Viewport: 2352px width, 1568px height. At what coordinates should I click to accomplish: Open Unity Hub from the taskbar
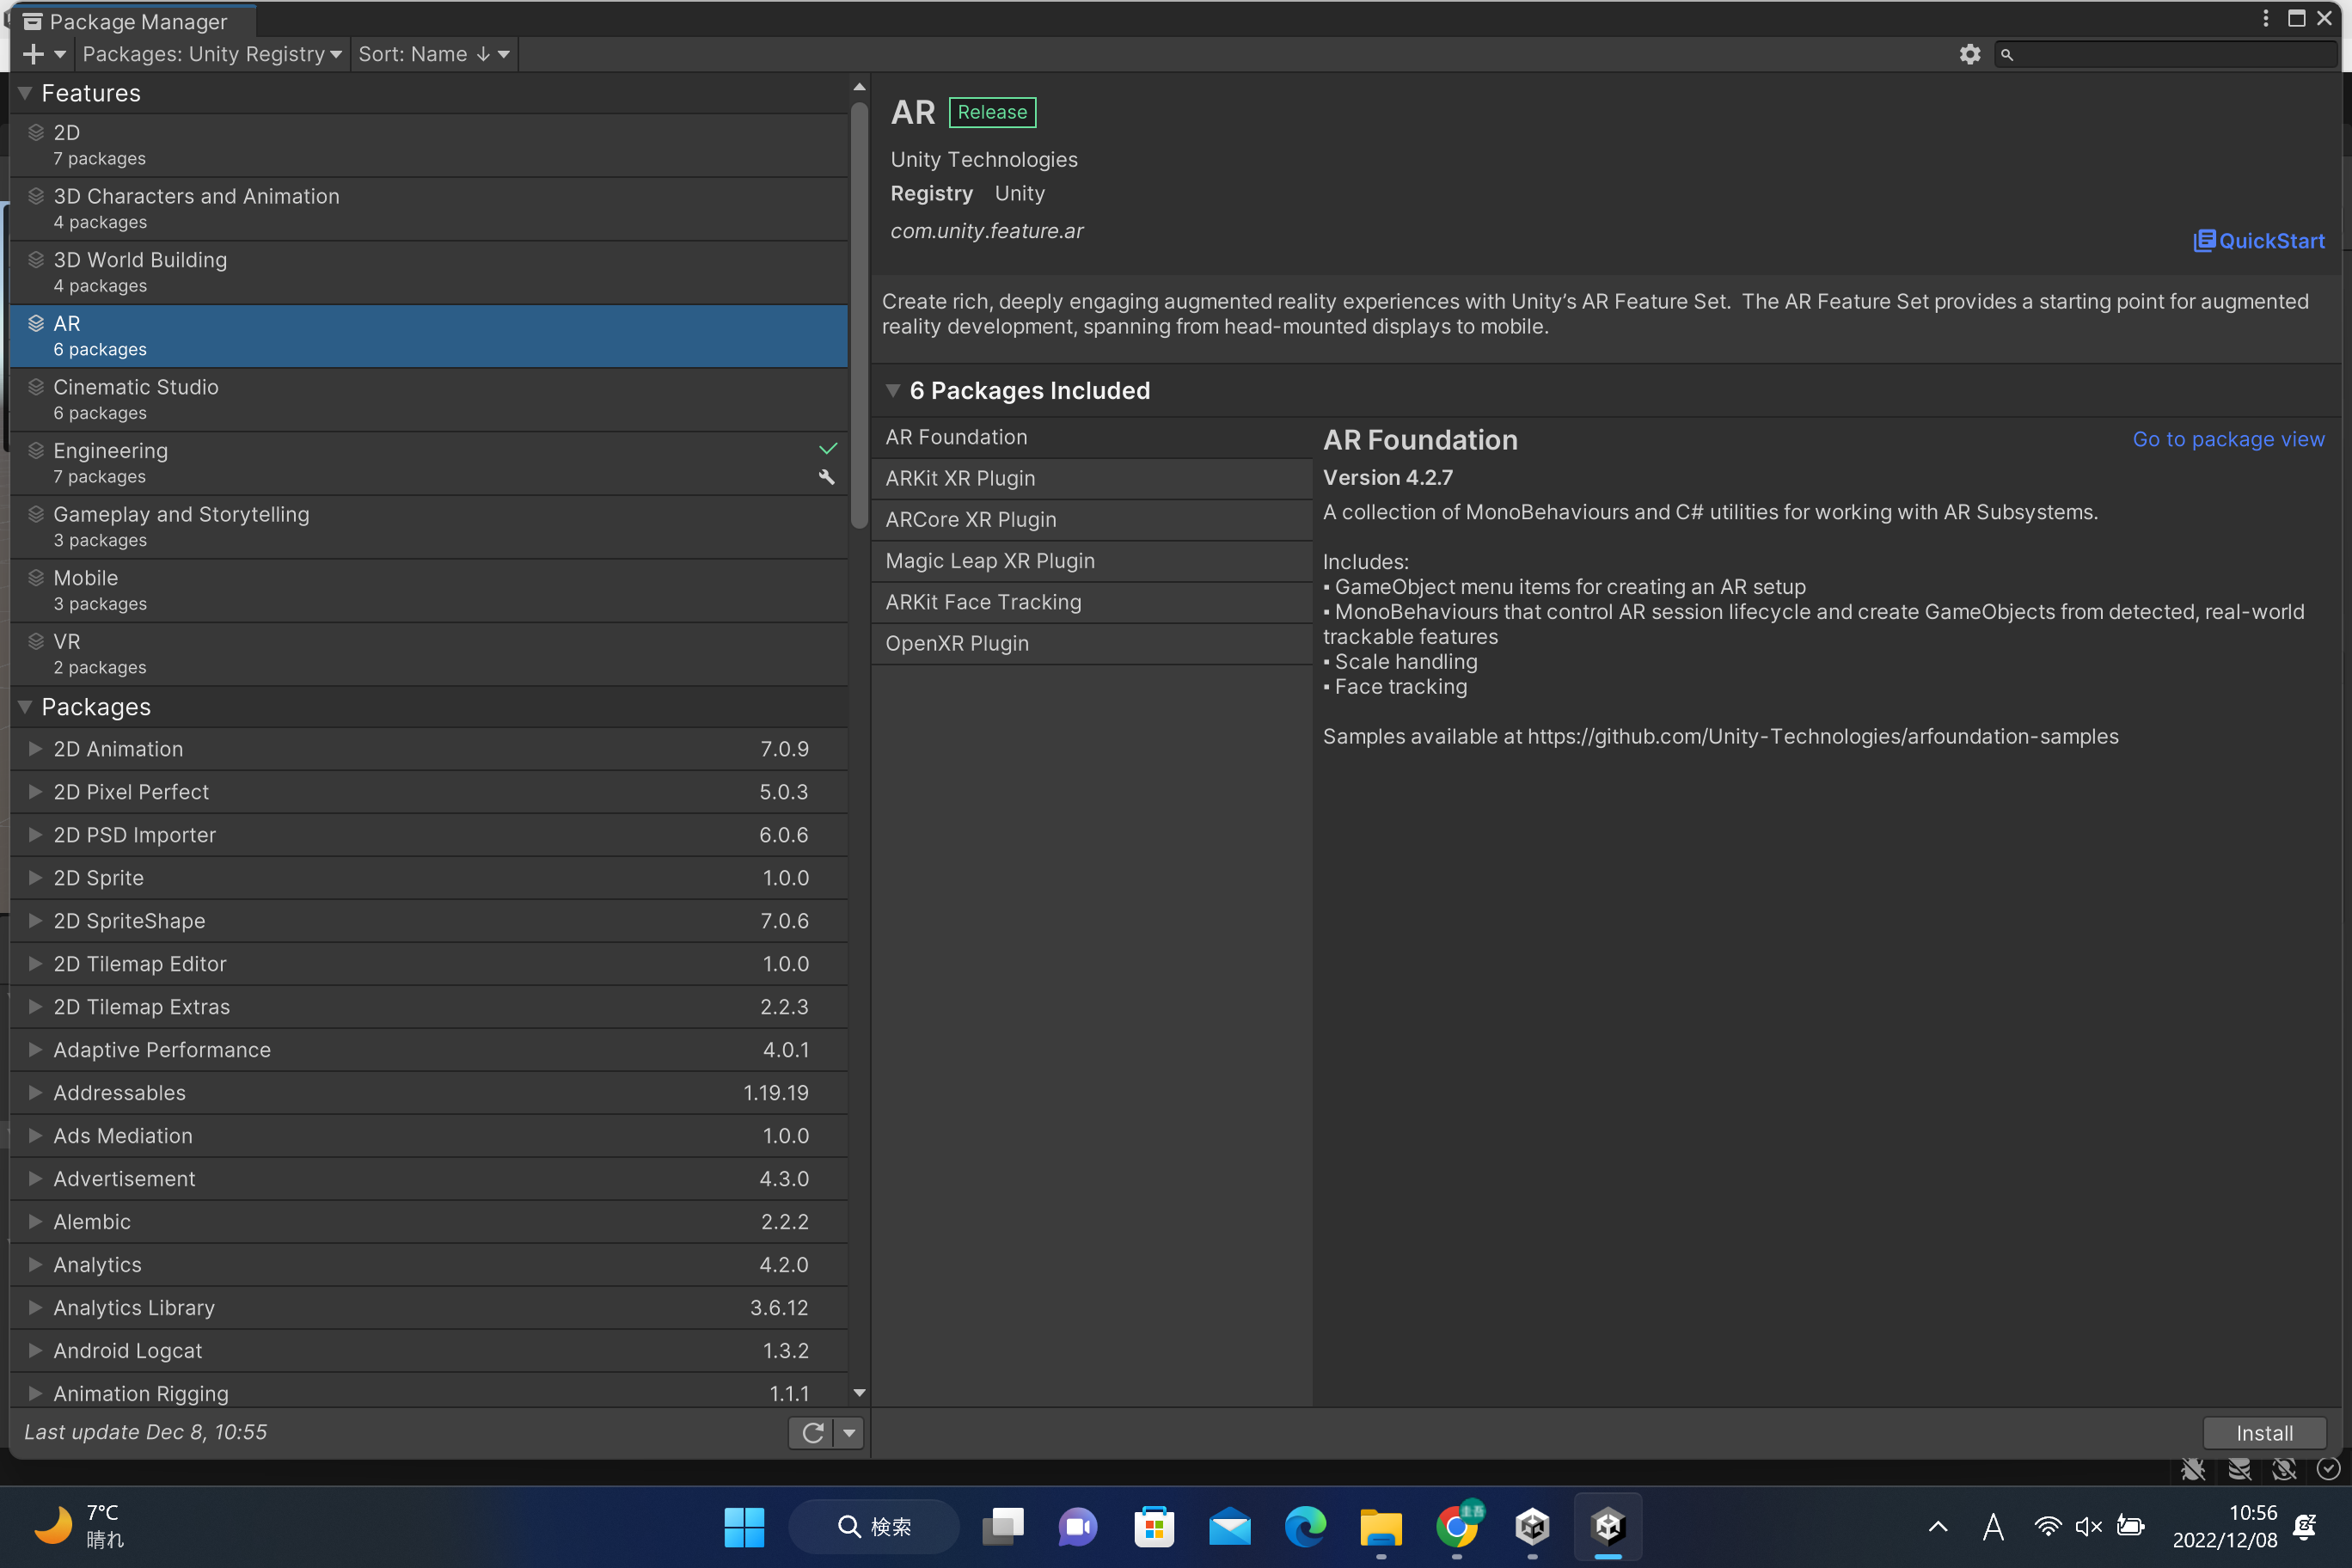1532,1526
